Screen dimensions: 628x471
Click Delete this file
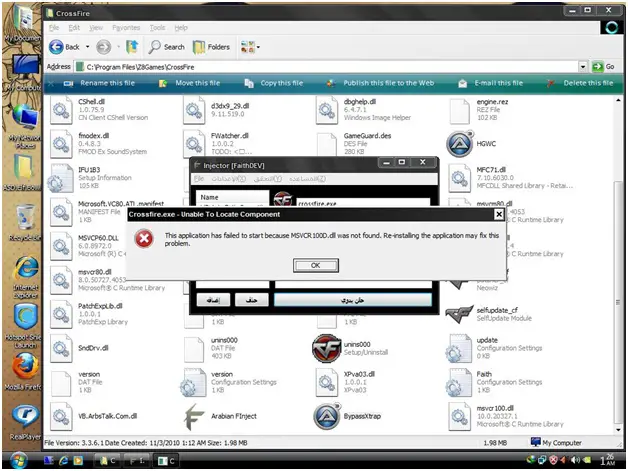580,83
